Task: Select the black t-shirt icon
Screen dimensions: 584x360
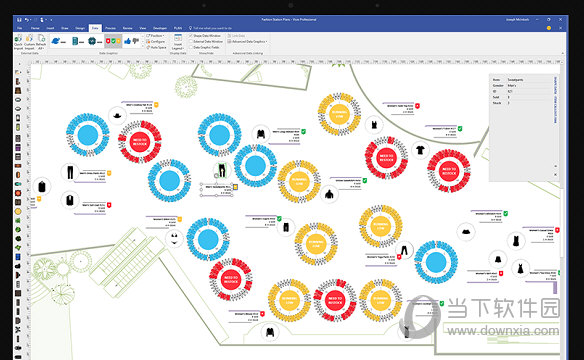Action: click(x=420, y=150)
